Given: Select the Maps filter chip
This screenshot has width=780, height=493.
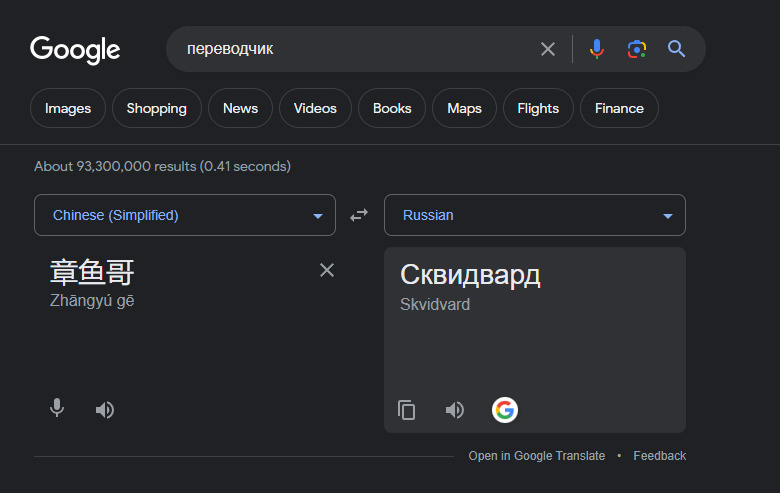Looking at the screenshot, I should tap(464, 108).
